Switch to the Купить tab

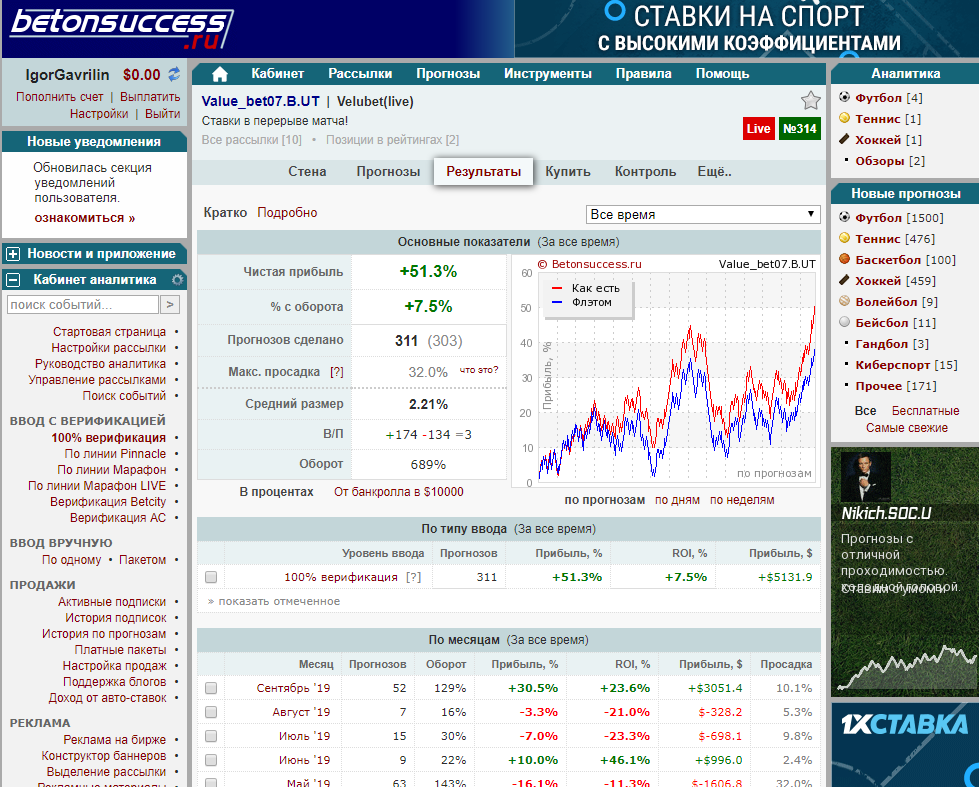(x=568, y=171)
